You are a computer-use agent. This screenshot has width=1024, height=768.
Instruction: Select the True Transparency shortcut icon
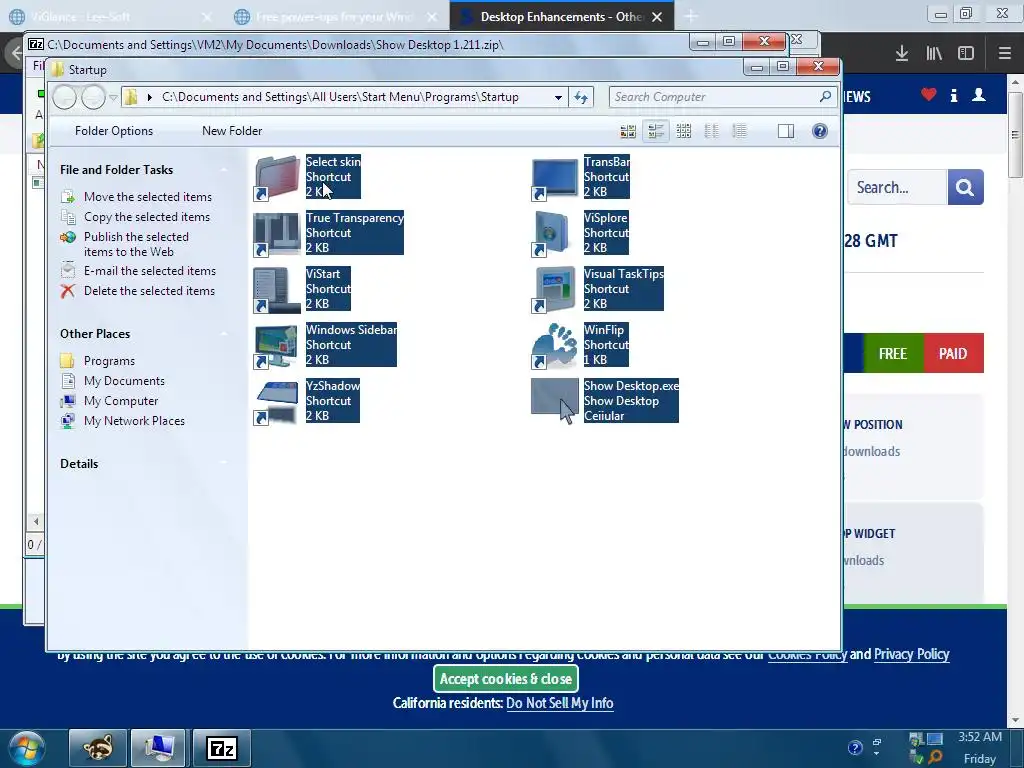[x=277, y=233]
